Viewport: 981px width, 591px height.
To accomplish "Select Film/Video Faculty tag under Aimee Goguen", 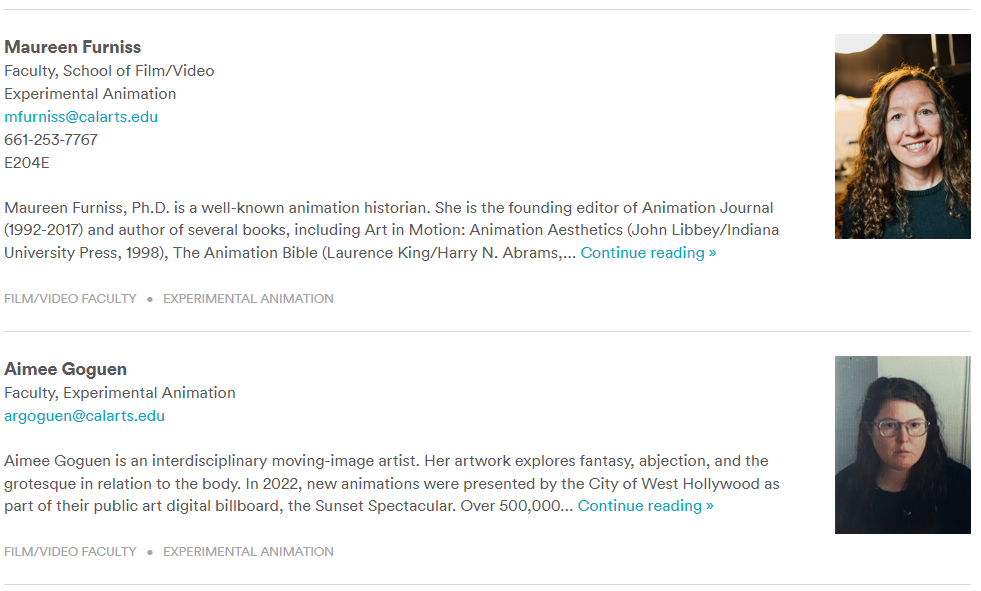I will pyautogui.click(x=70, y=552).
